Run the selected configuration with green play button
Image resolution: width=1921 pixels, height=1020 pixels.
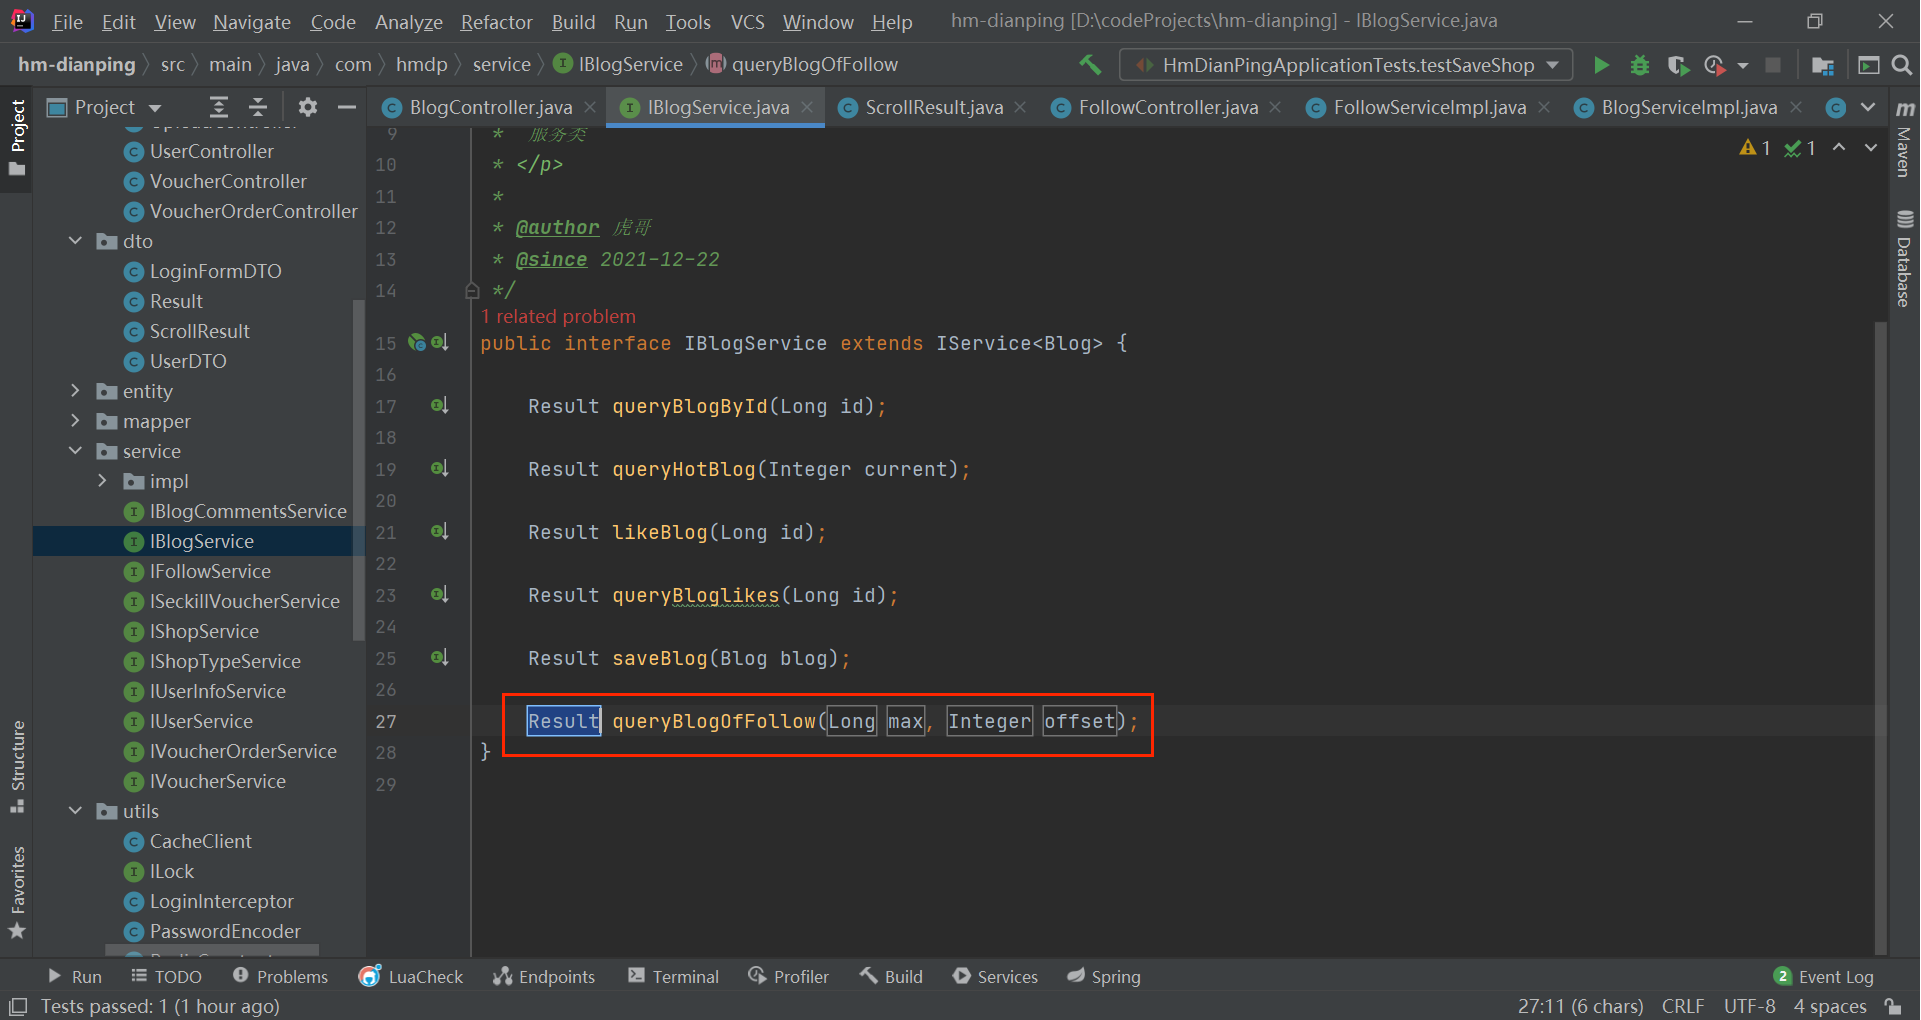[x=1601, y=65]
